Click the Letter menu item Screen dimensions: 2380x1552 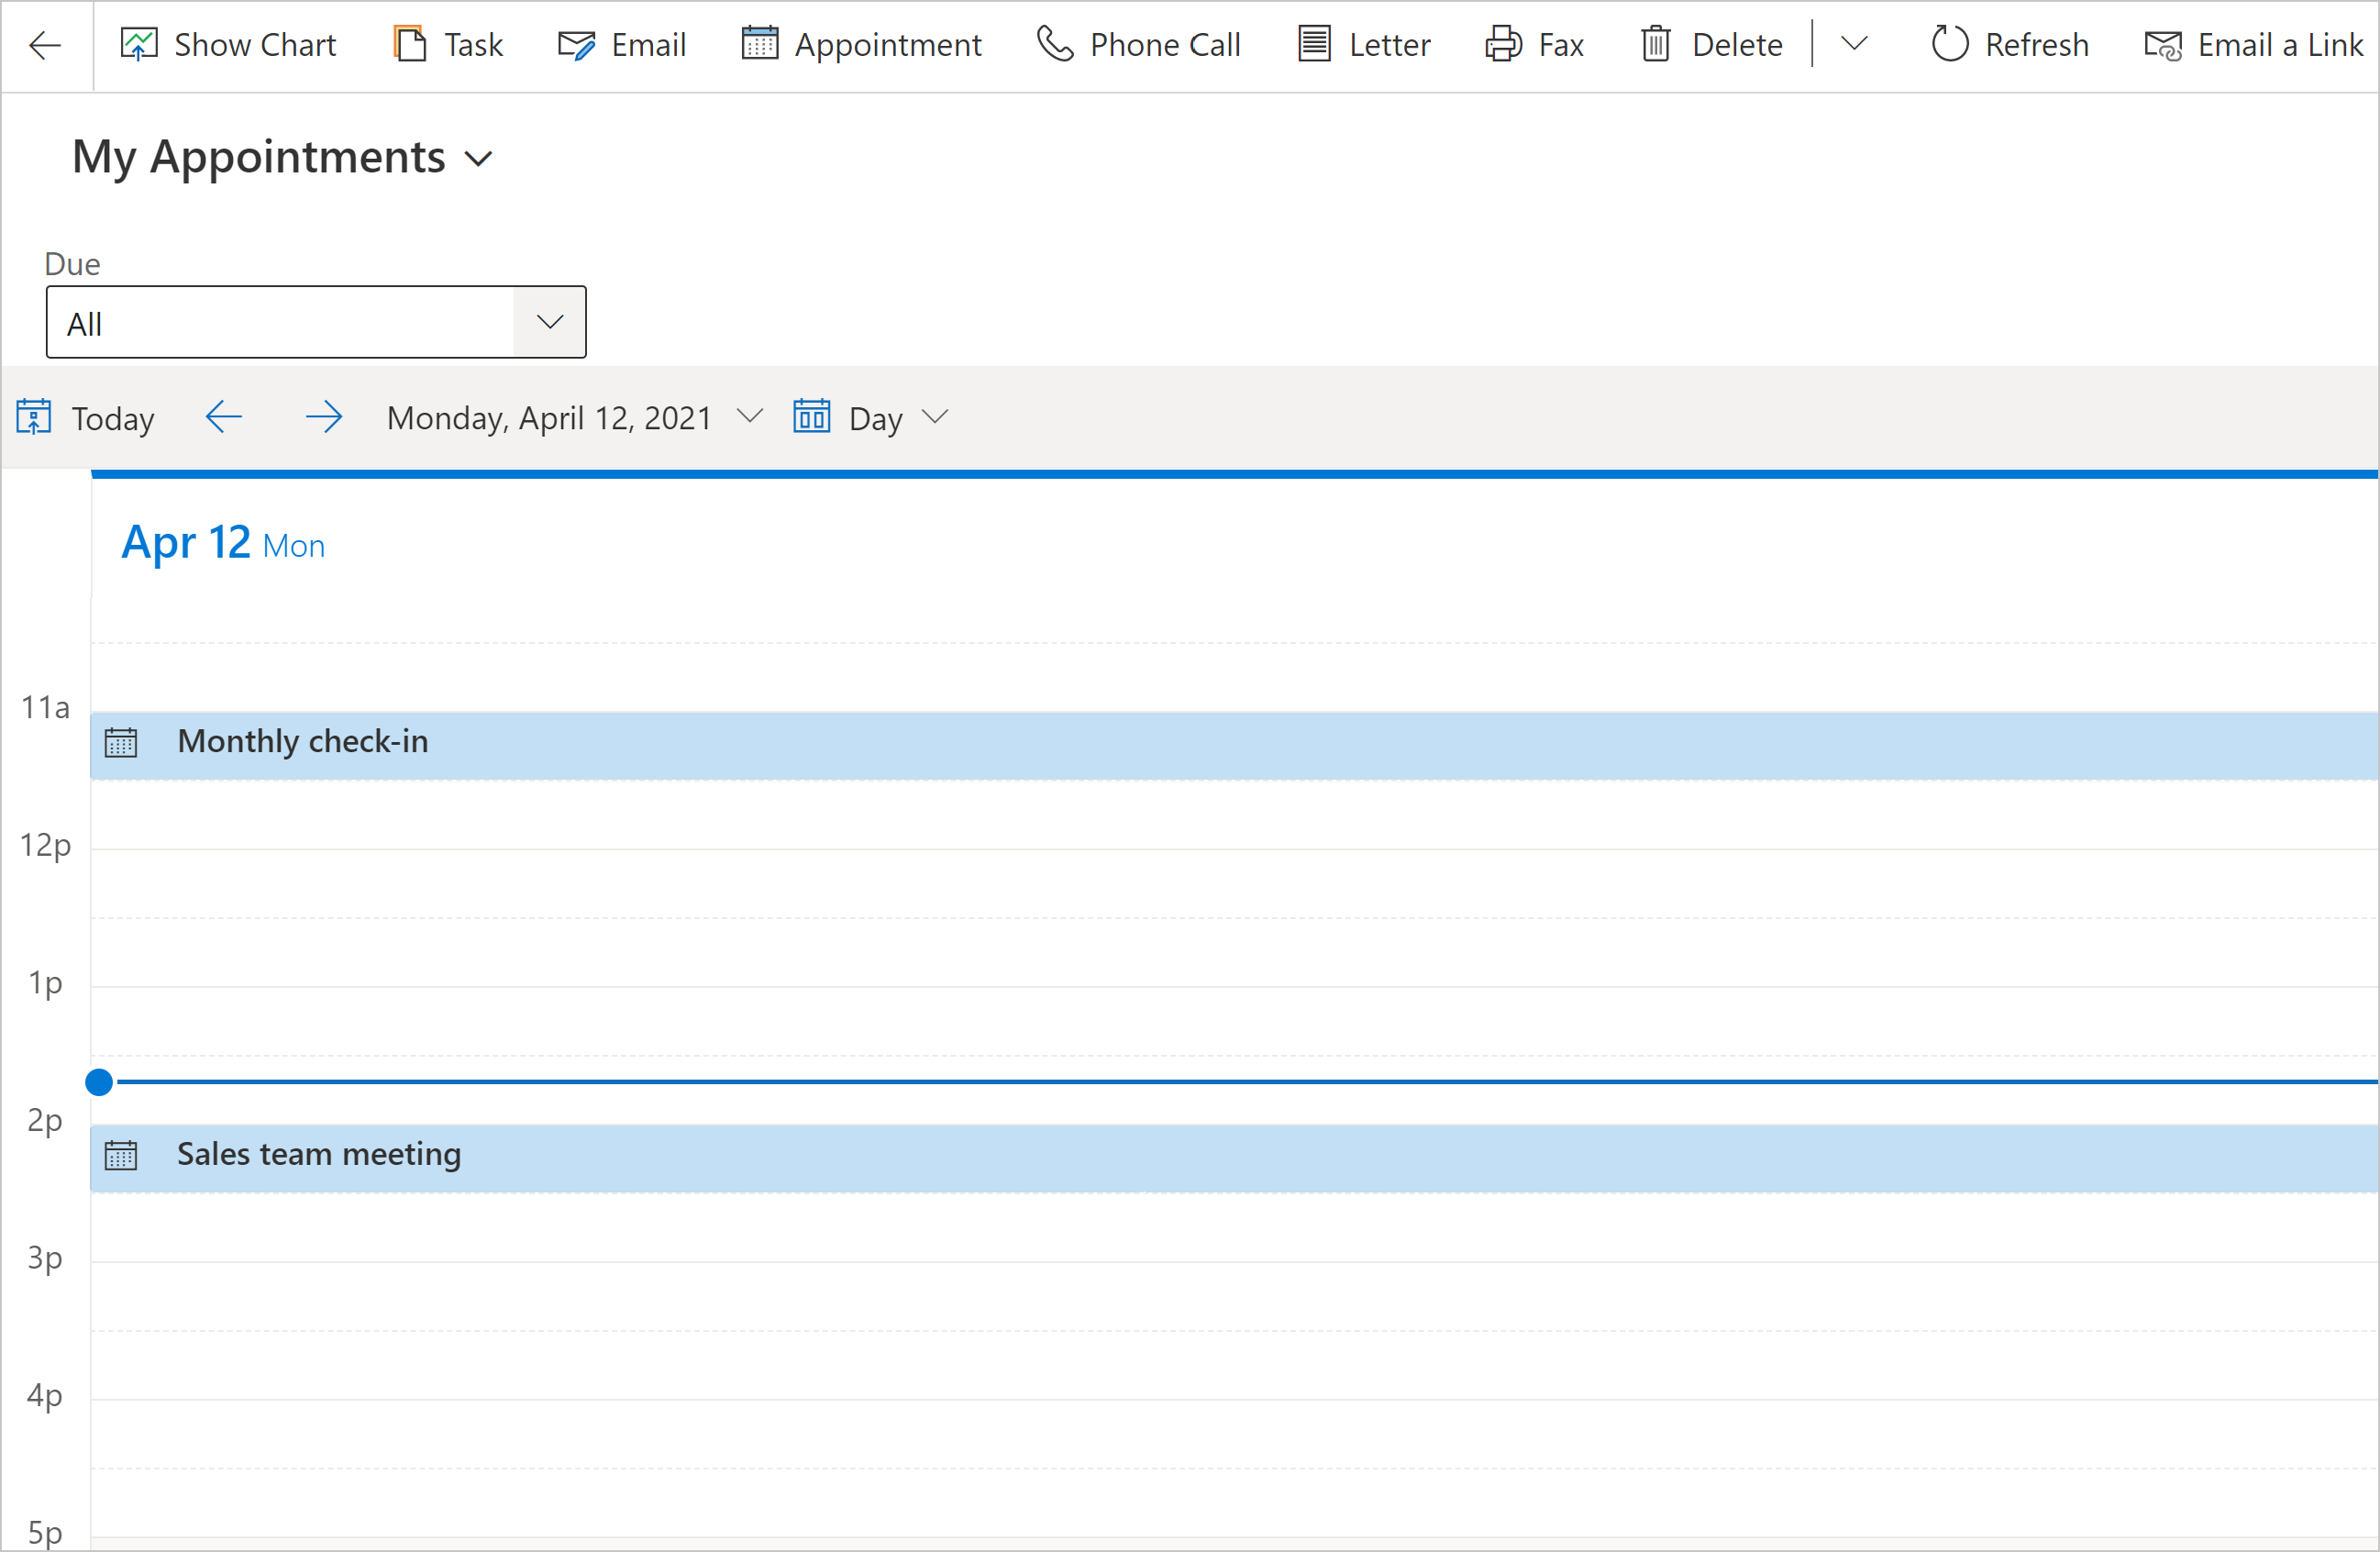[1388, 45]
